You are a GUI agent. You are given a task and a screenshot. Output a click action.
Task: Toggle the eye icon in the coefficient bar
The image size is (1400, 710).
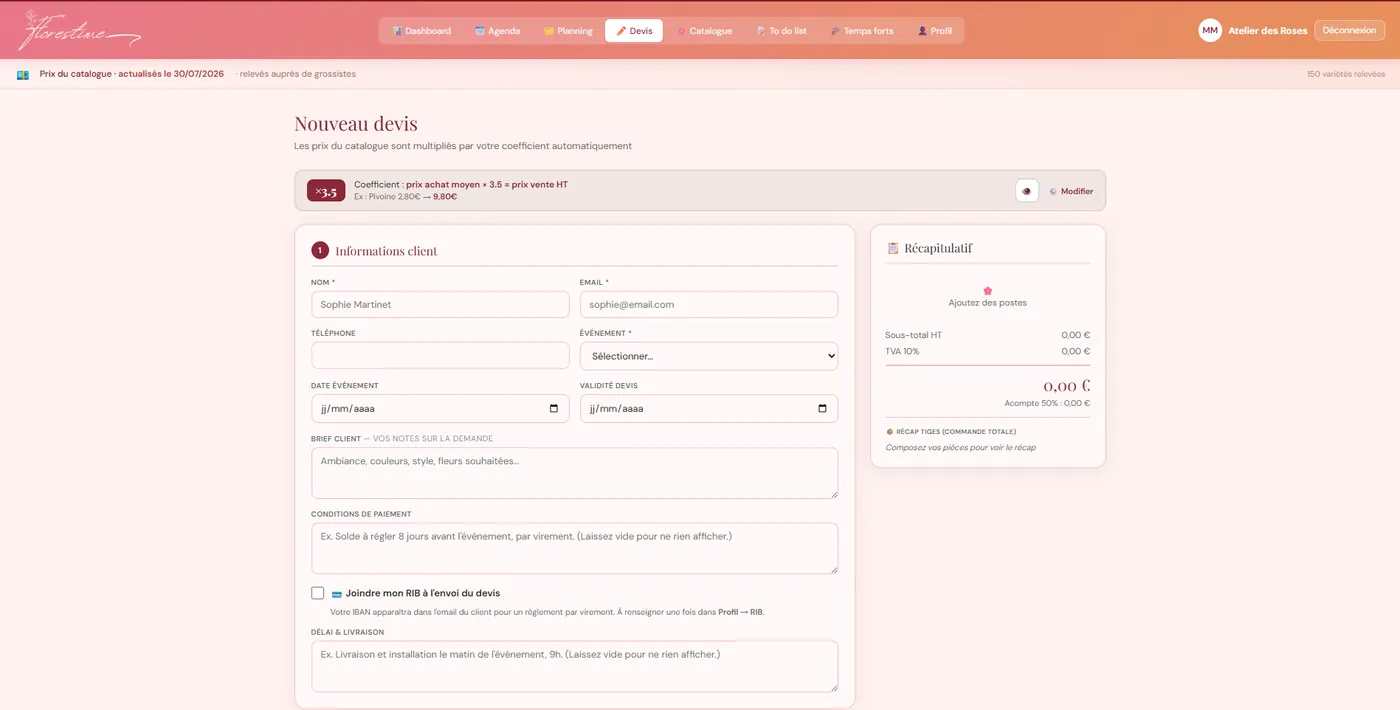[x=1026, y=191]
